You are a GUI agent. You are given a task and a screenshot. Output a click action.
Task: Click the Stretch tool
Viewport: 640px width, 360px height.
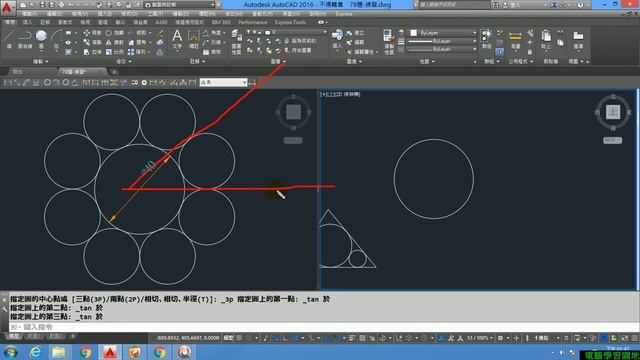92,52
